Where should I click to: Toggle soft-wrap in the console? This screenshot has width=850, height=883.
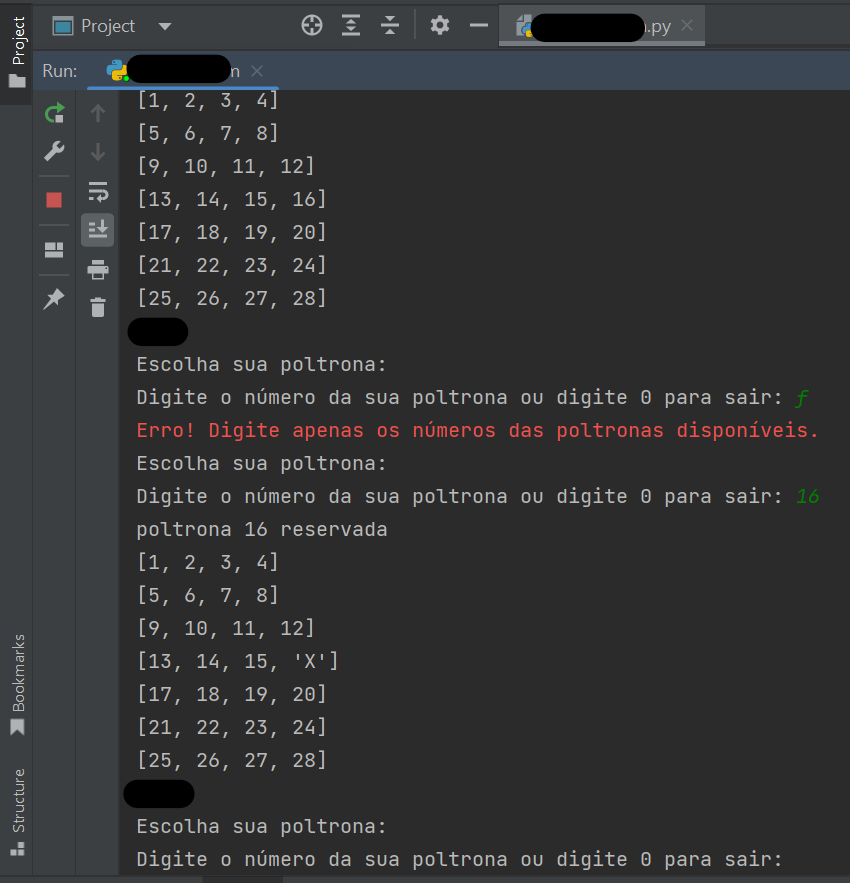click(97, 190)
